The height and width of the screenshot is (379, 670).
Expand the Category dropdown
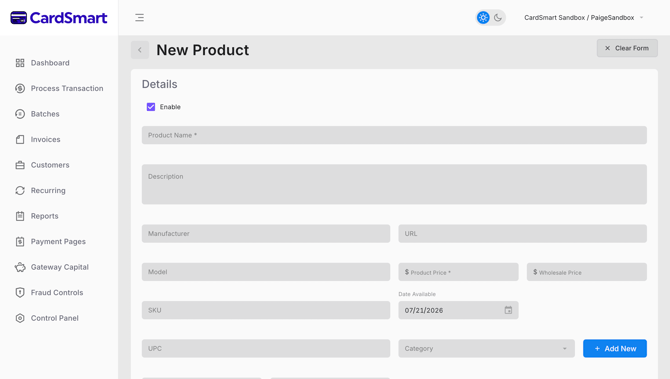pos(486,349)
